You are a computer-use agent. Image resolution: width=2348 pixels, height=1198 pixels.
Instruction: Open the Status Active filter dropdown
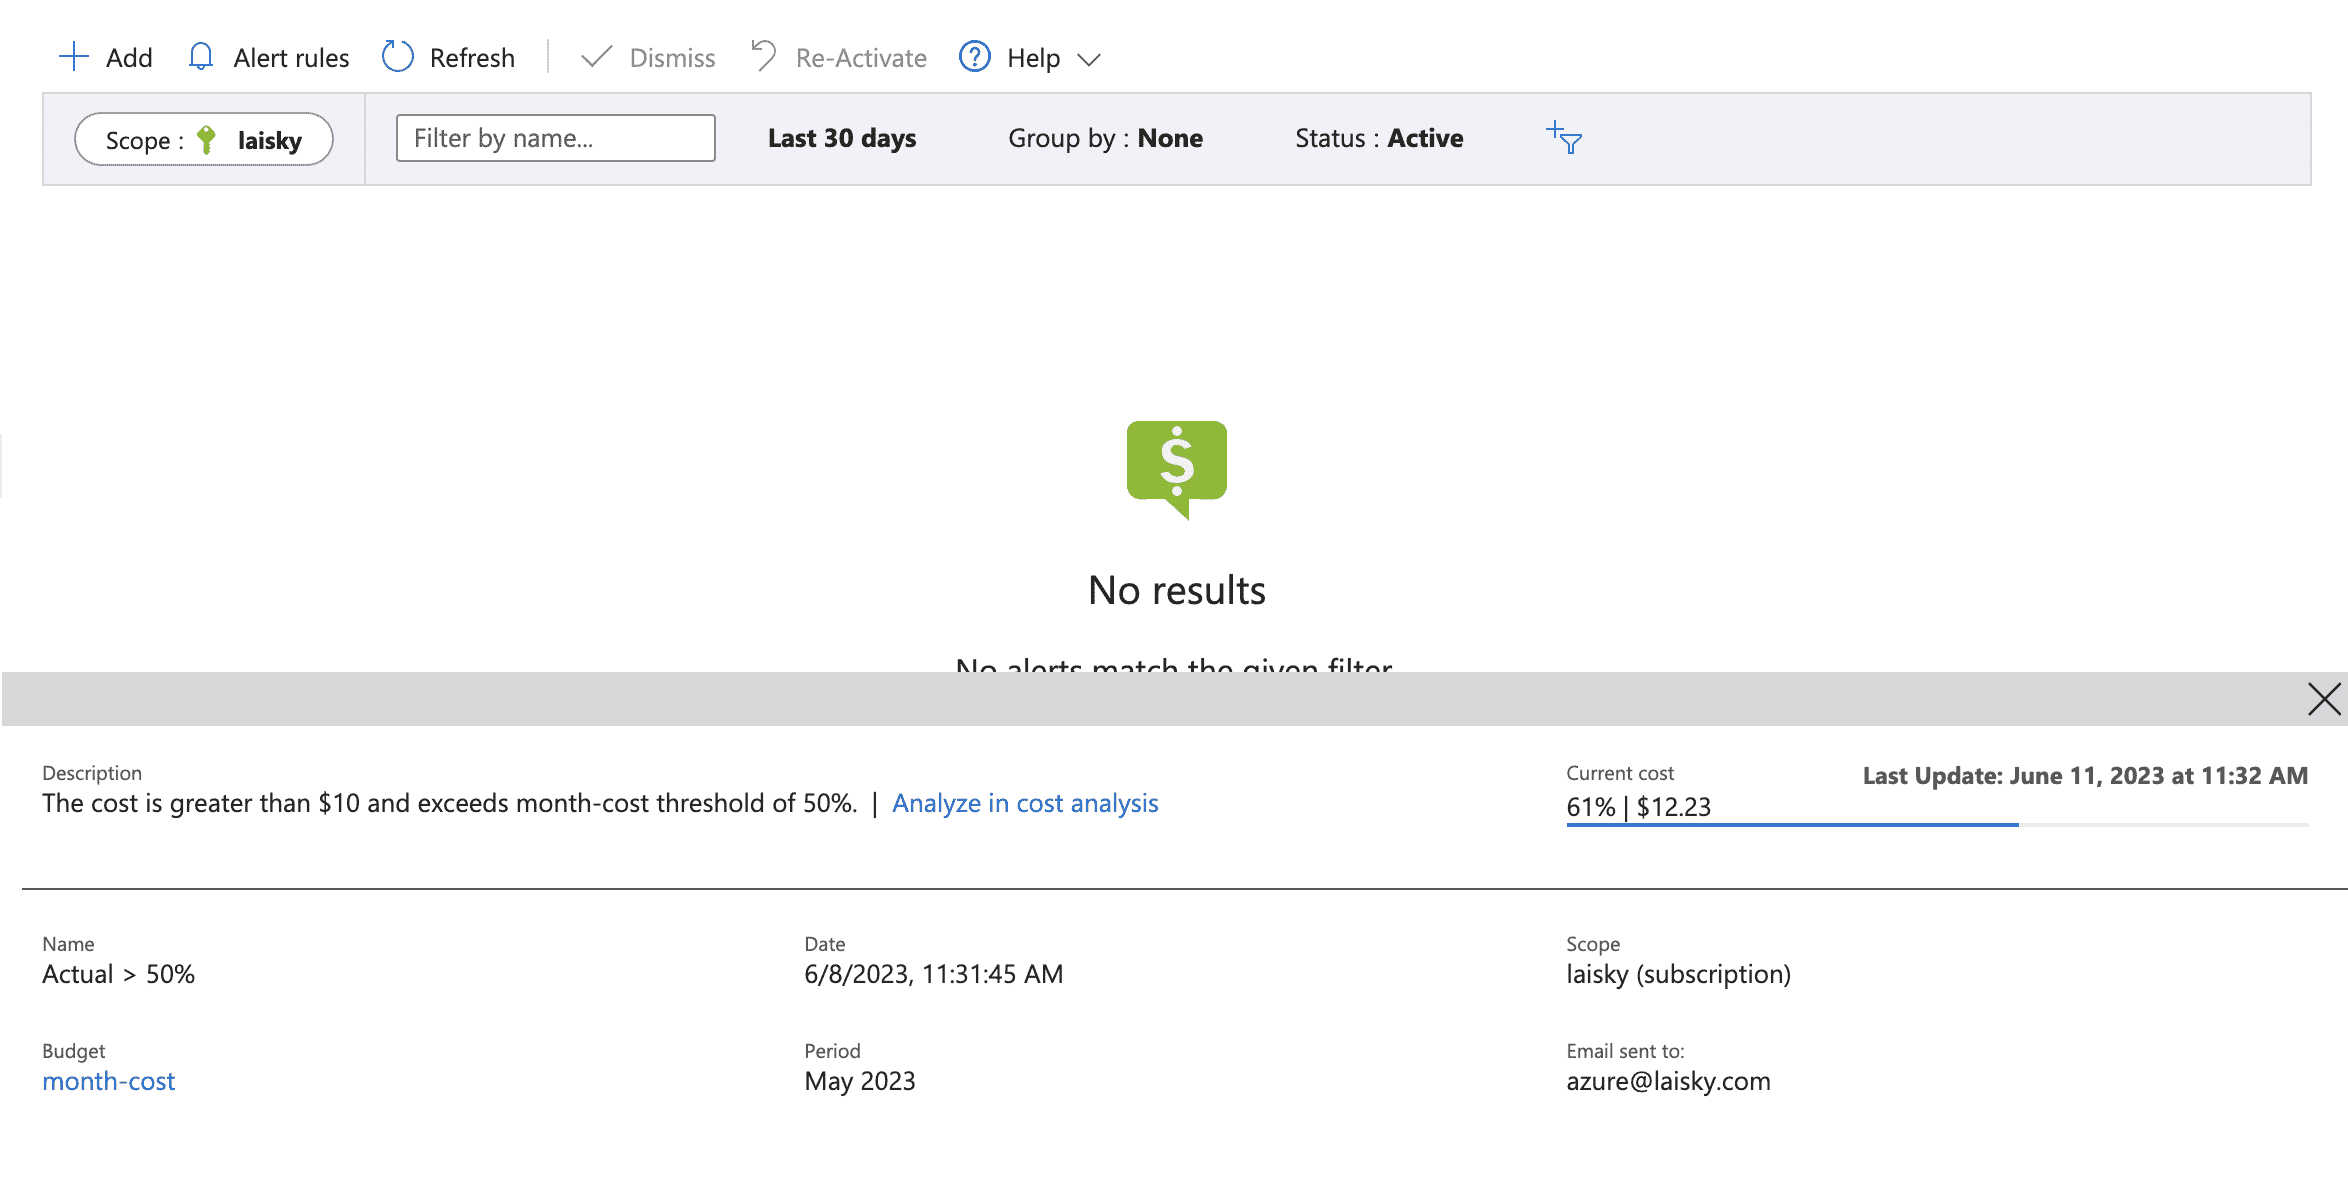tap(1378, 138)
